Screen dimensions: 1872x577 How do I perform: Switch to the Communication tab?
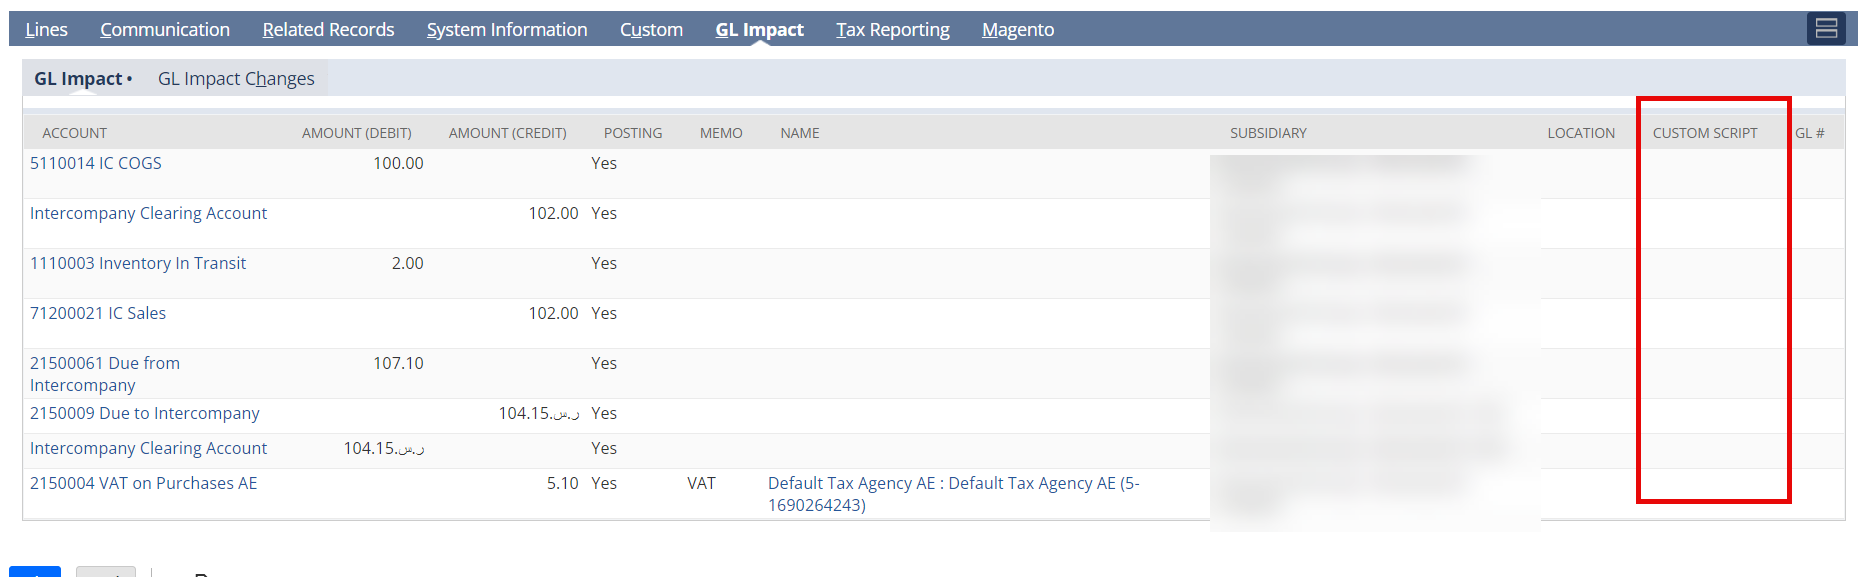coord(165,30)
